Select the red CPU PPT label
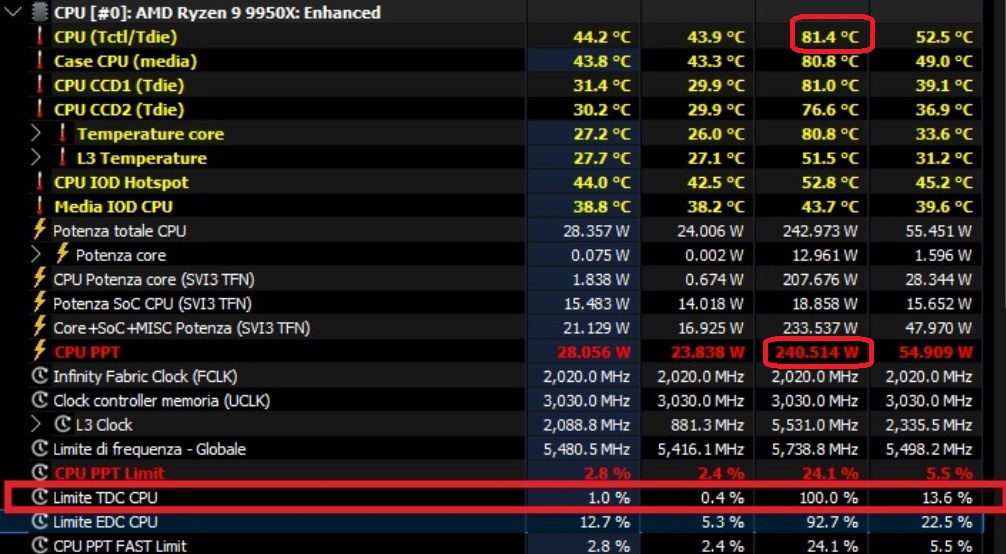1006x554 pixels. 87,352
